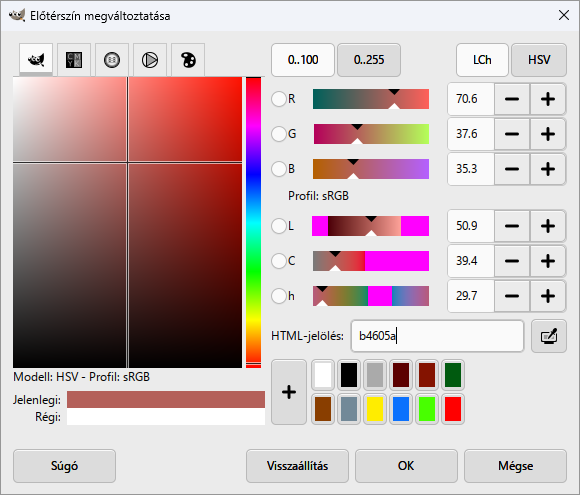Viewport: 580px width, 495px height.
Task: Decrease the R value with minus
Action: pyautogui.click(x=512, y=99)
